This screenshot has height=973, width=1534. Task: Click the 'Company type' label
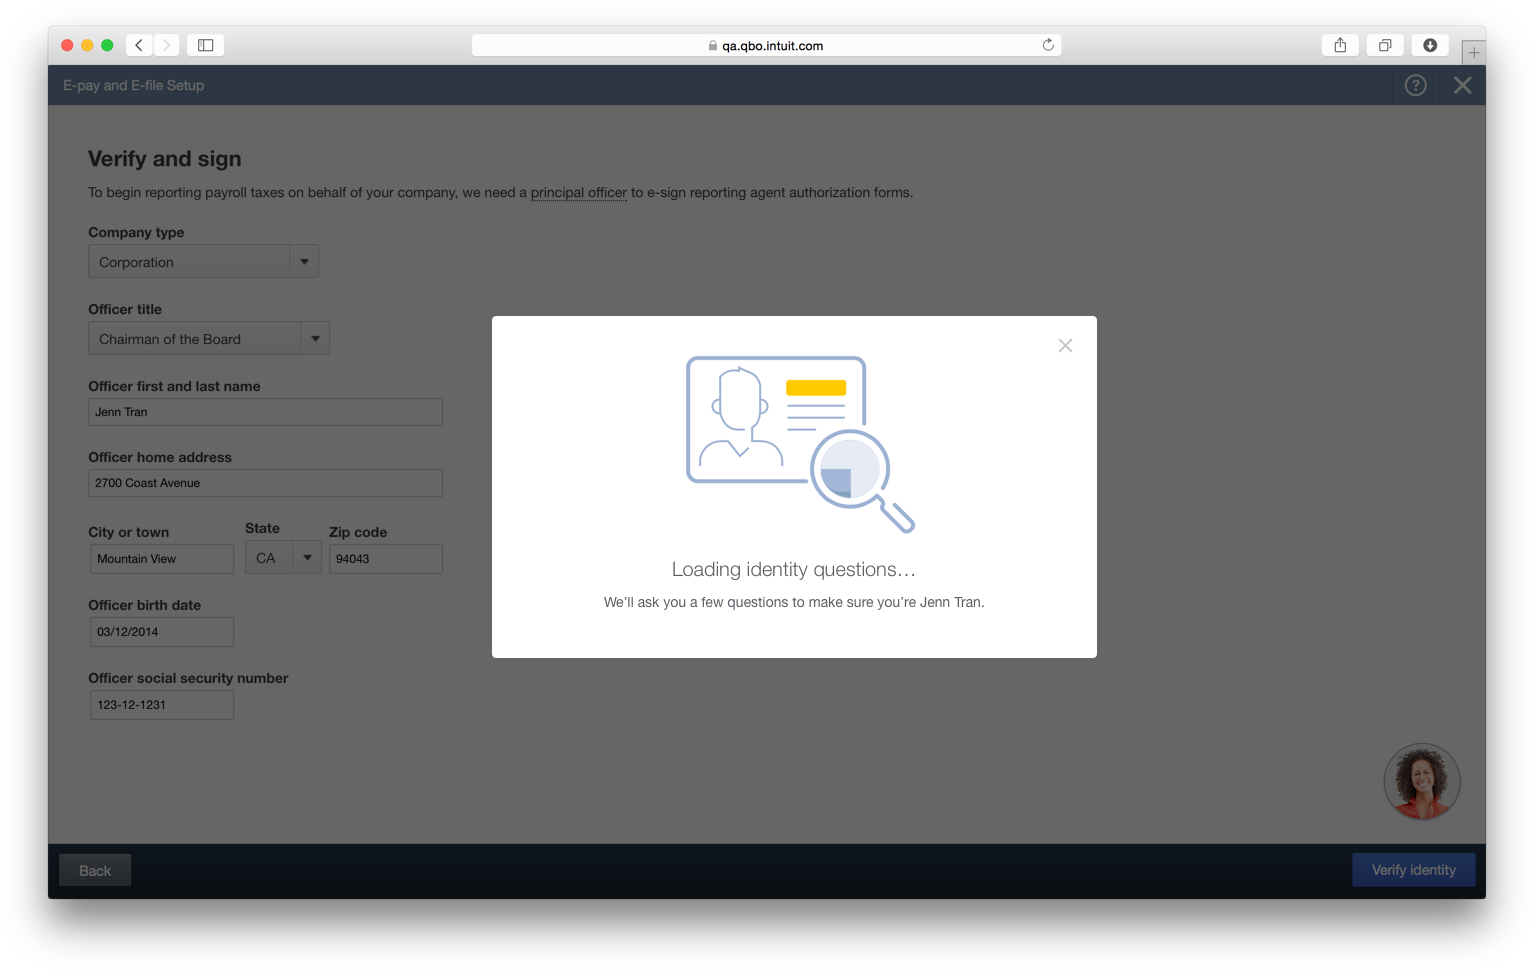click(x=136, y=232)
